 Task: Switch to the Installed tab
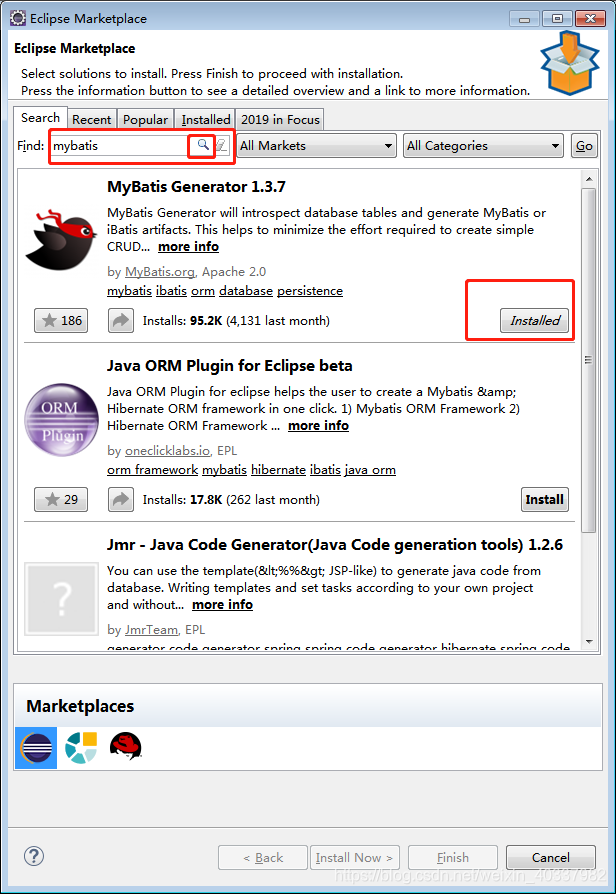click(x=205, y=119)
